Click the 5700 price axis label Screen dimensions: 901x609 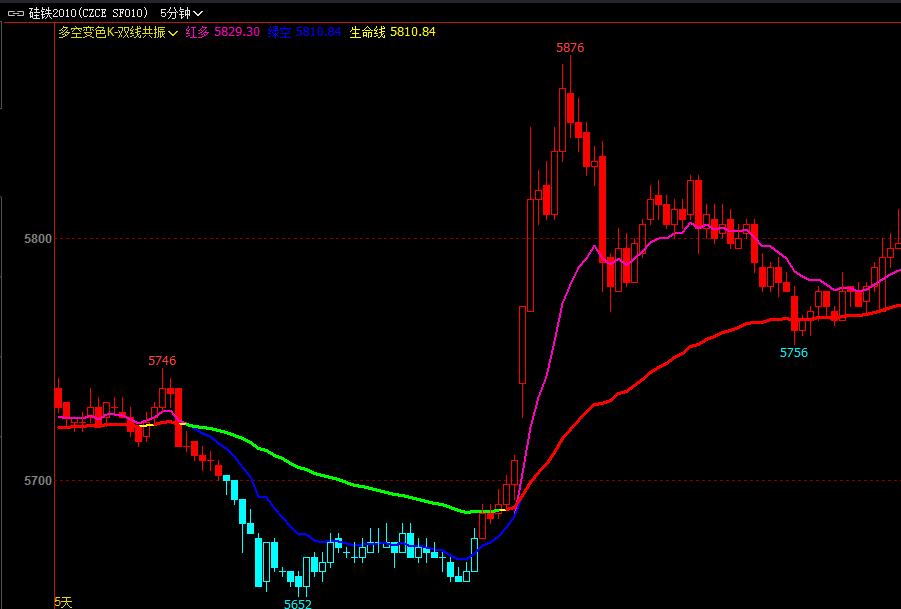pos(37,480)
